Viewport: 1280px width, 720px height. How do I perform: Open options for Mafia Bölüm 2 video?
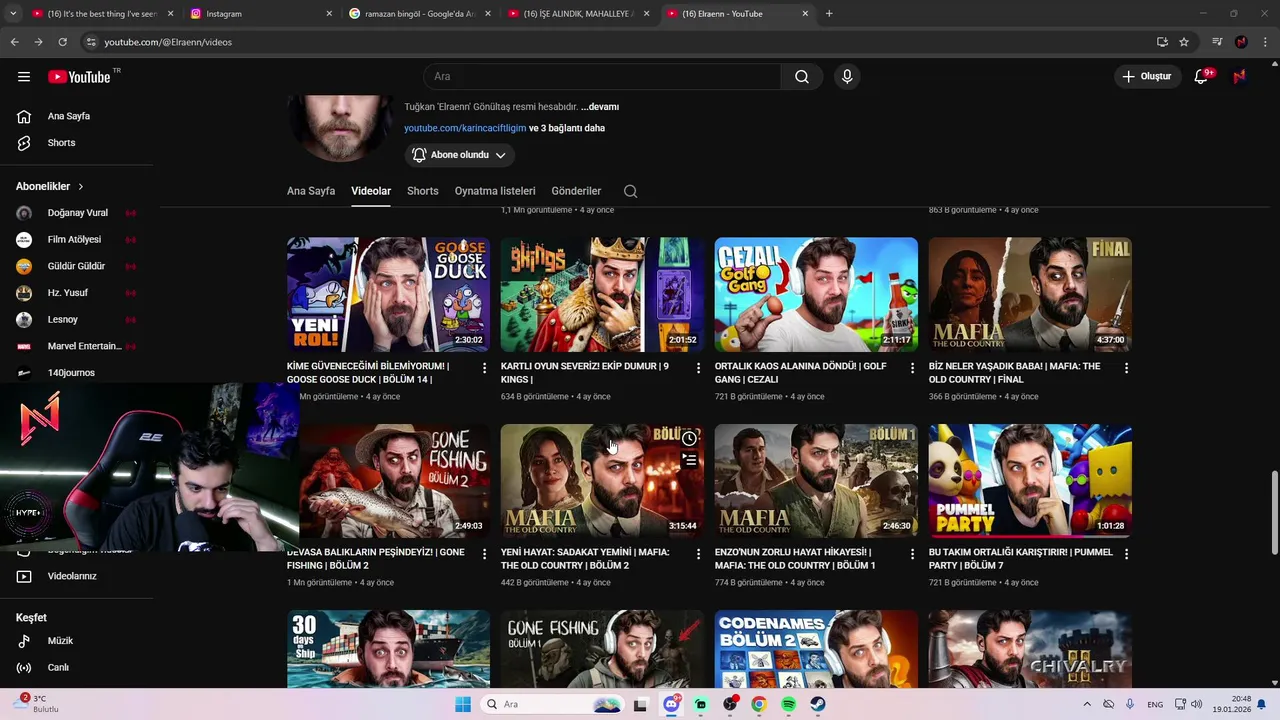[699, 555]
